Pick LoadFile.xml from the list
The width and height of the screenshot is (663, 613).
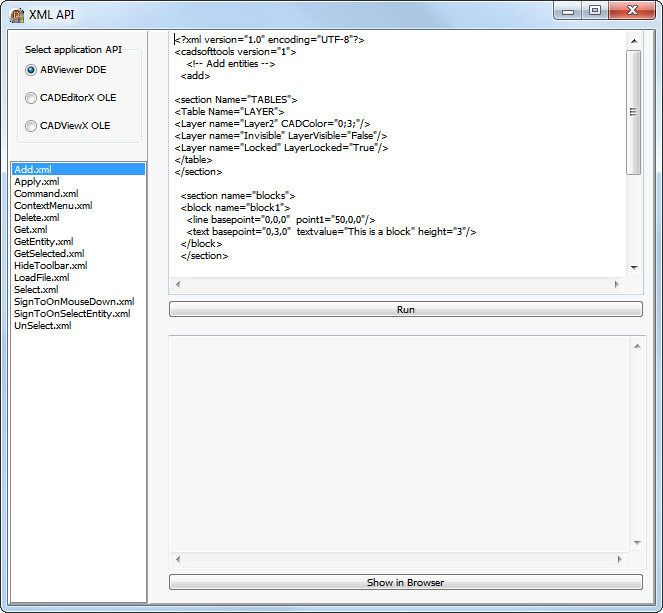click(x=78, y=278)
